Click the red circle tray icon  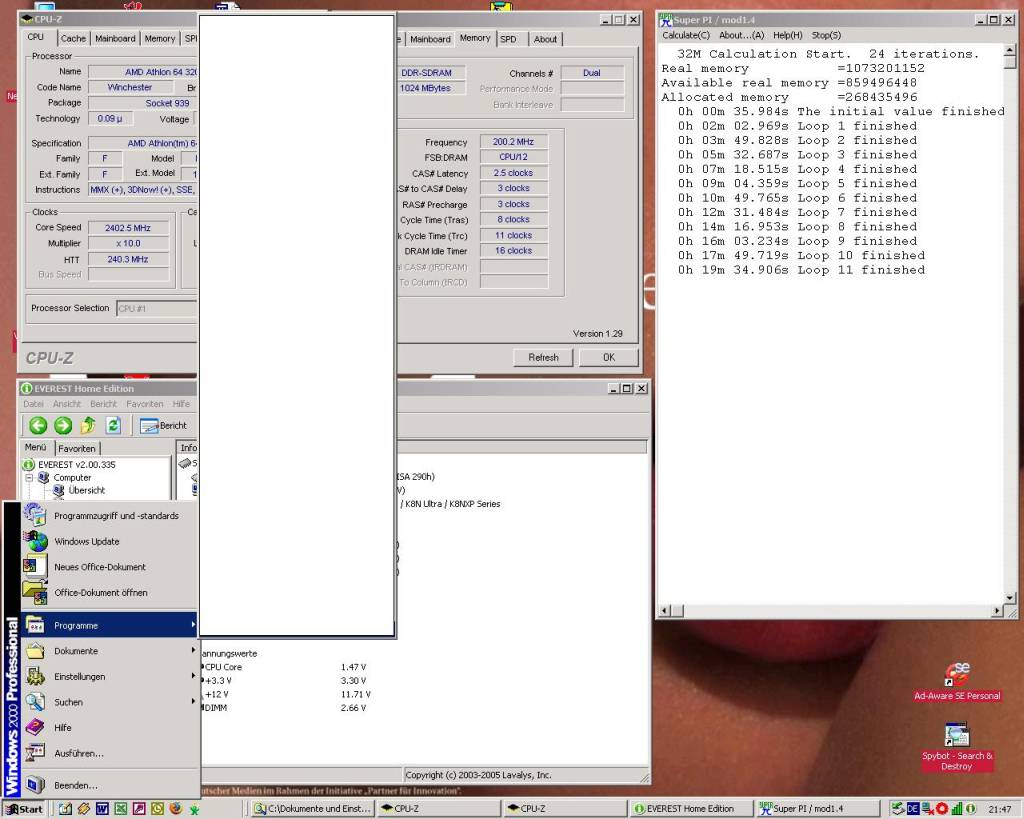pyautogui.click(x=941, y=809)
